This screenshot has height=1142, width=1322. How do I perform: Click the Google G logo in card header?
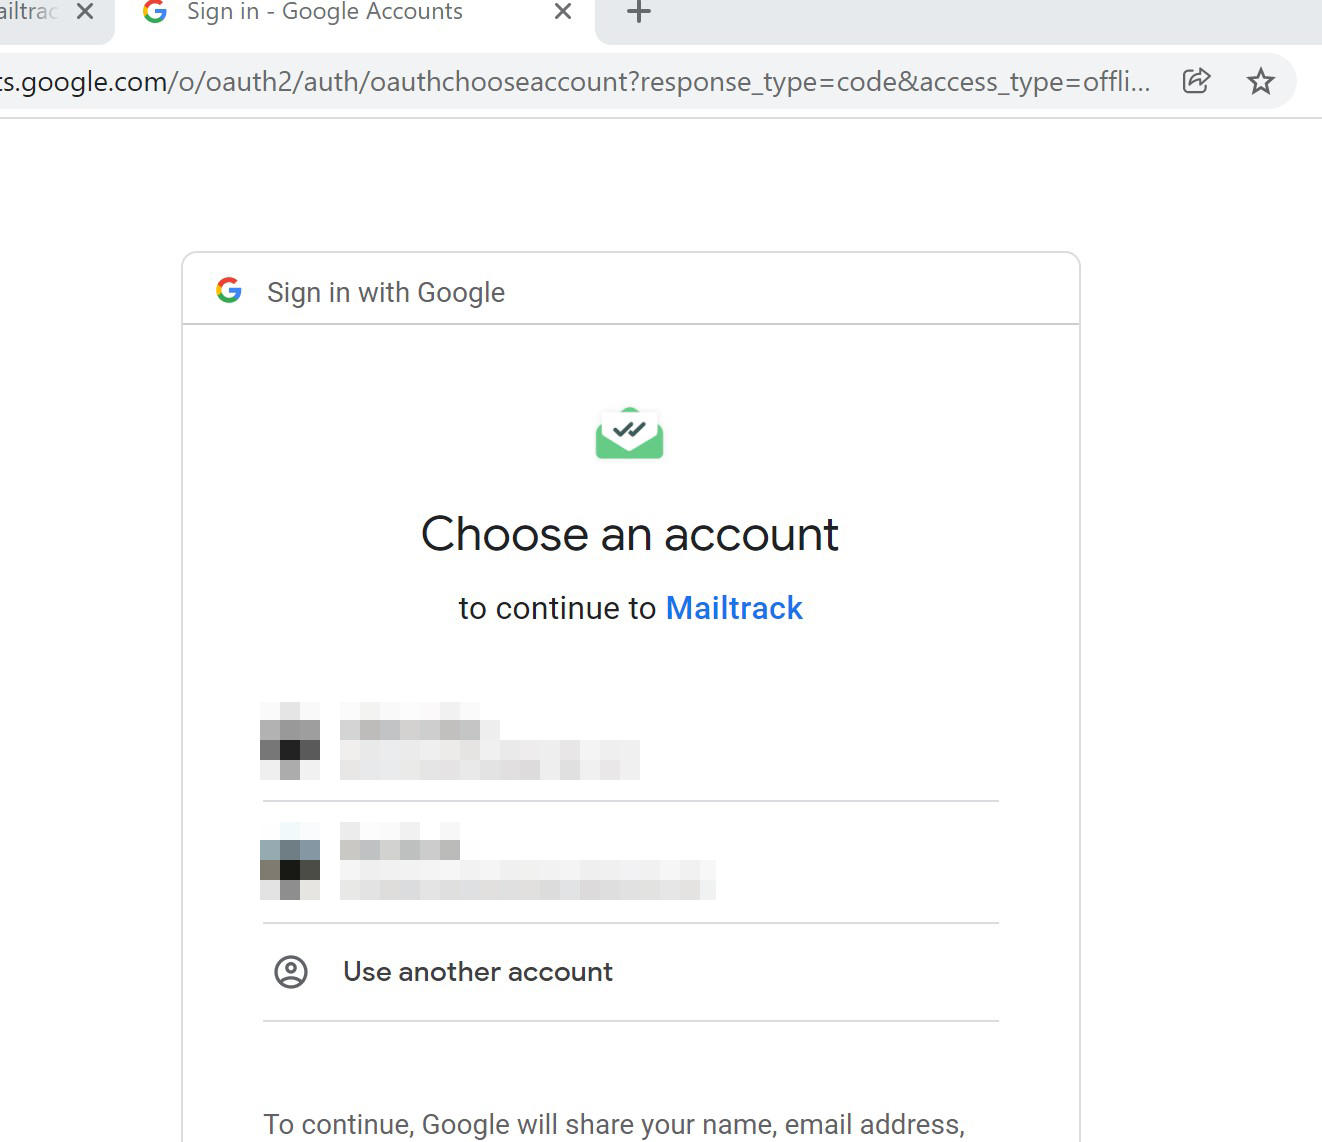(x=229, y=291)
